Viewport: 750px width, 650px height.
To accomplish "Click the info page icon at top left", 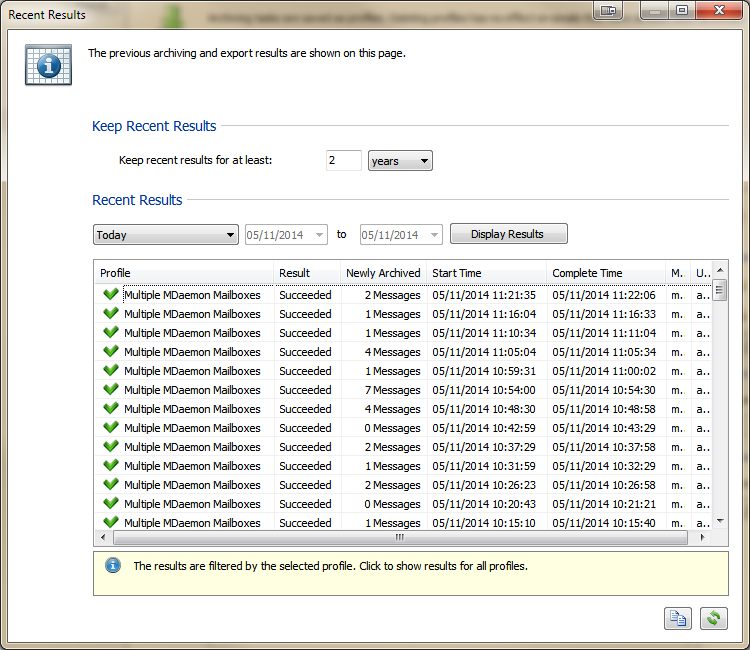I will (x=48, y=65).
